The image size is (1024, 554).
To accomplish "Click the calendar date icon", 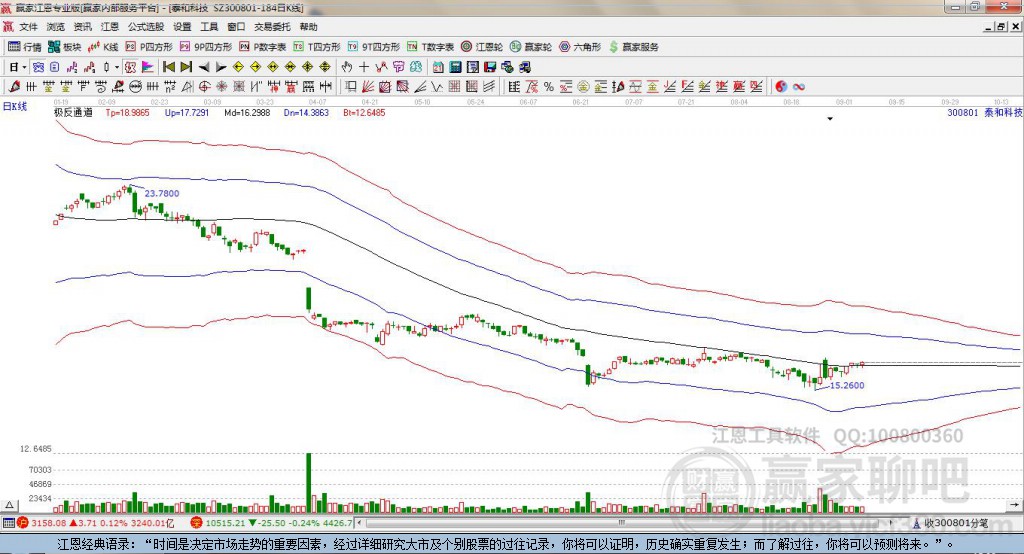I will coord(438,67).
